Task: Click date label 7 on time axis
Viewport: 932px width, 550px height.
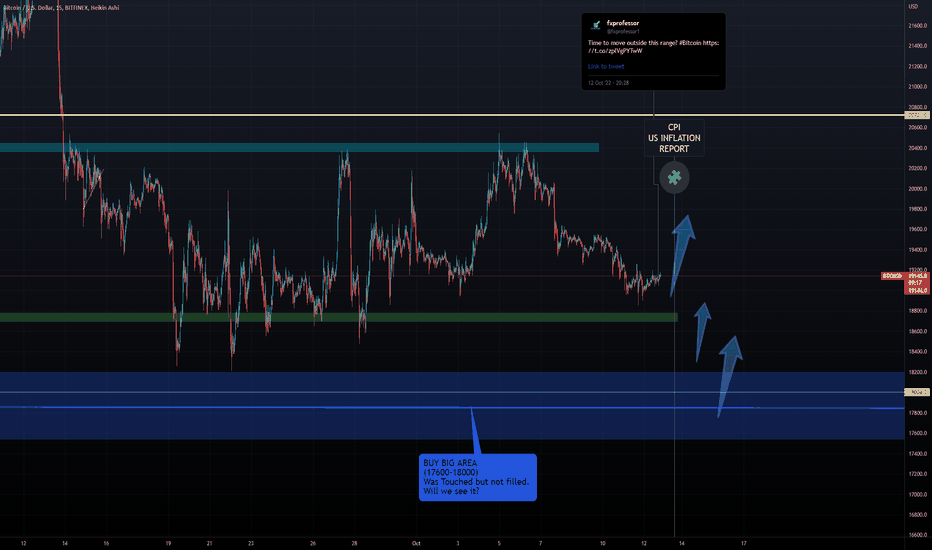Action: (x=540, y=543)
